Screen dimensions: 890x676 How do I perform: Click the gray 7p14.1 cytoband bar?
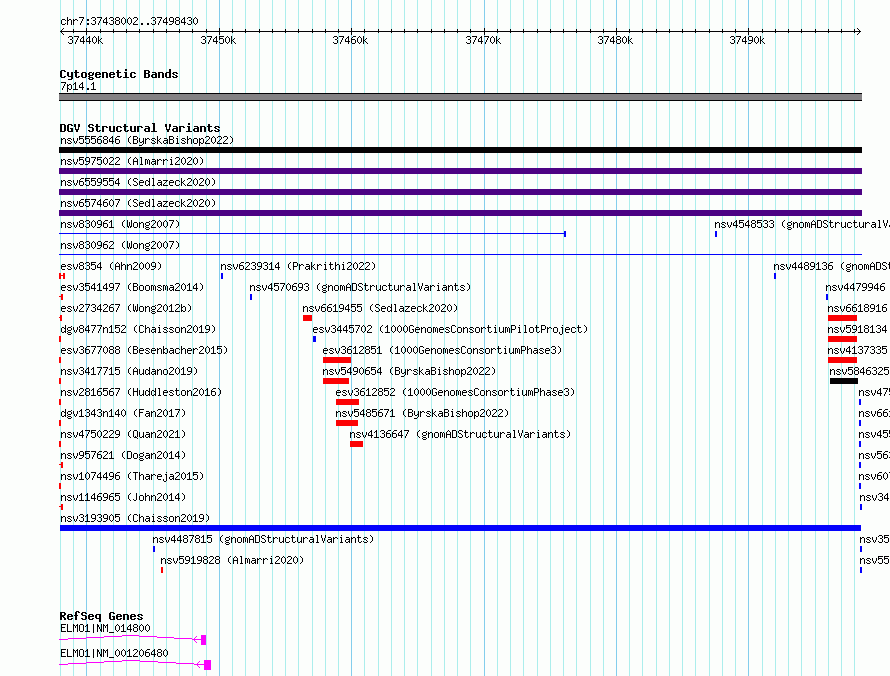click(x=460, y=97)
